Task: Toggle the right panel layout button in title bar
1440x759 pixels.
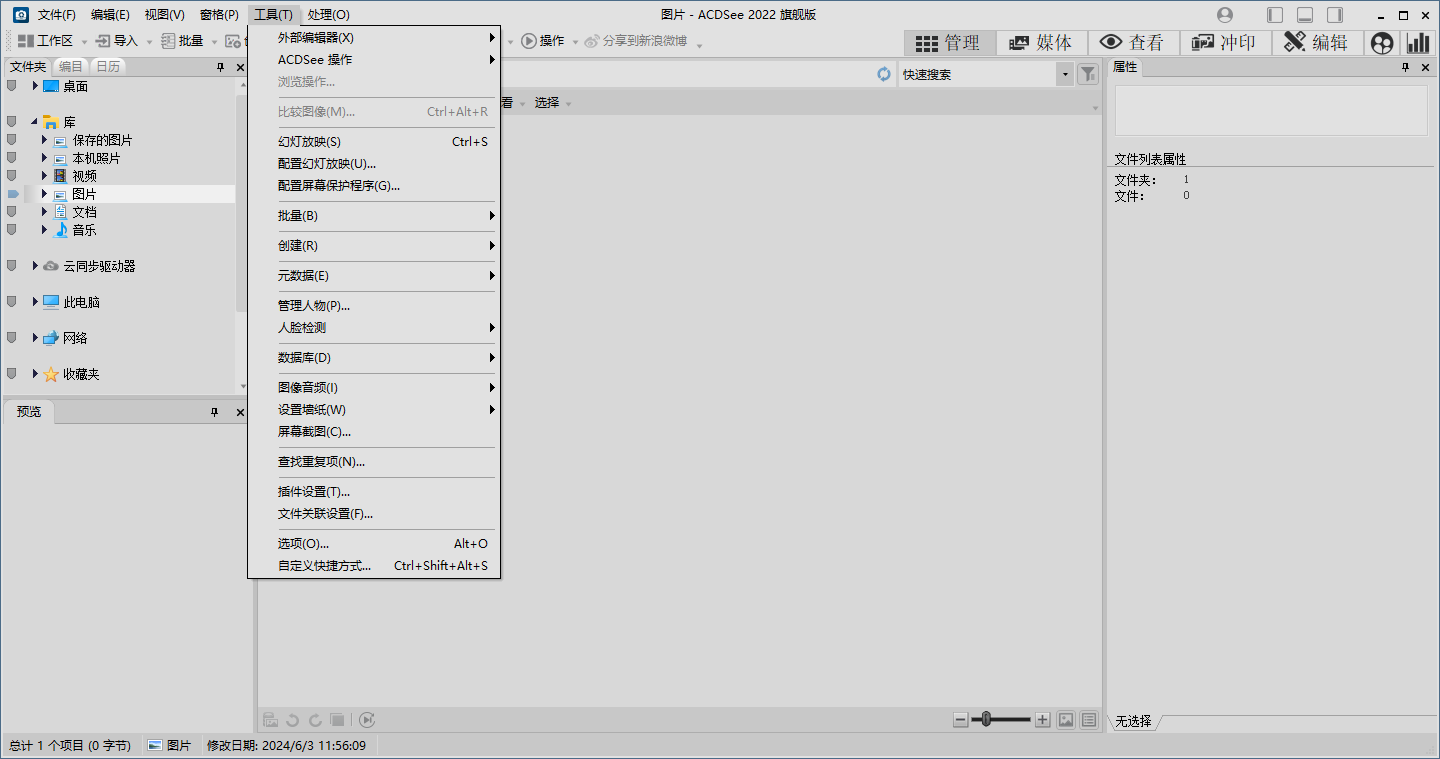Action: tap(1334, 15)
